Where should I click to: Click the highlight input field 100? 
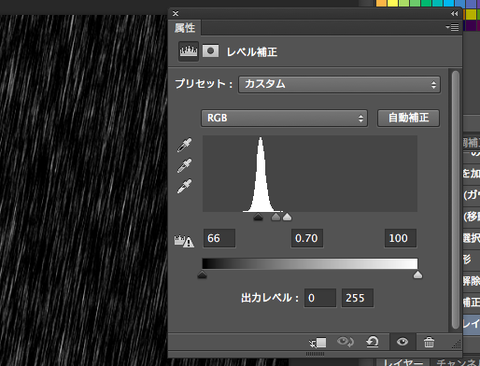click(x=400, y=238)
